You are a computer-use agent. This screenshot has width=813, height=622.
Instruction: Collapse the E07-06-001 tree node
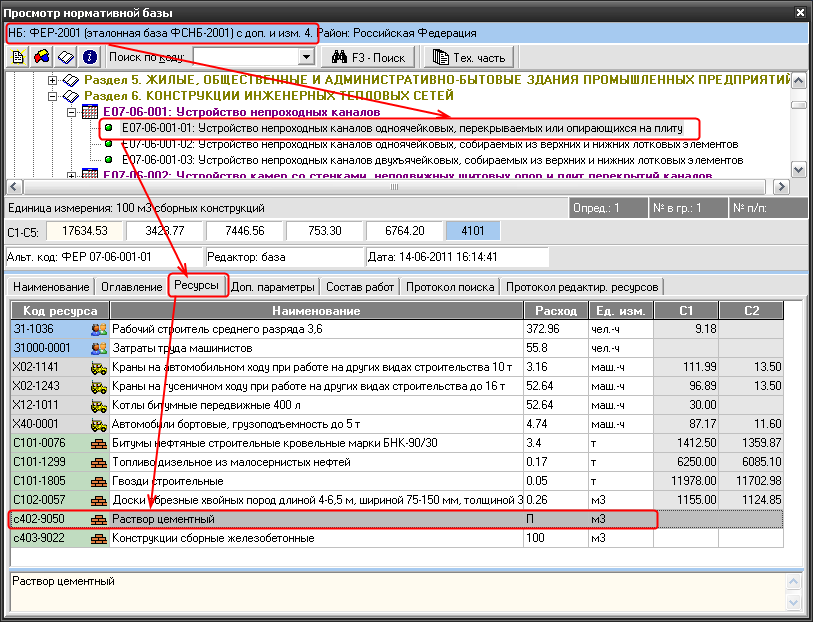71,112
